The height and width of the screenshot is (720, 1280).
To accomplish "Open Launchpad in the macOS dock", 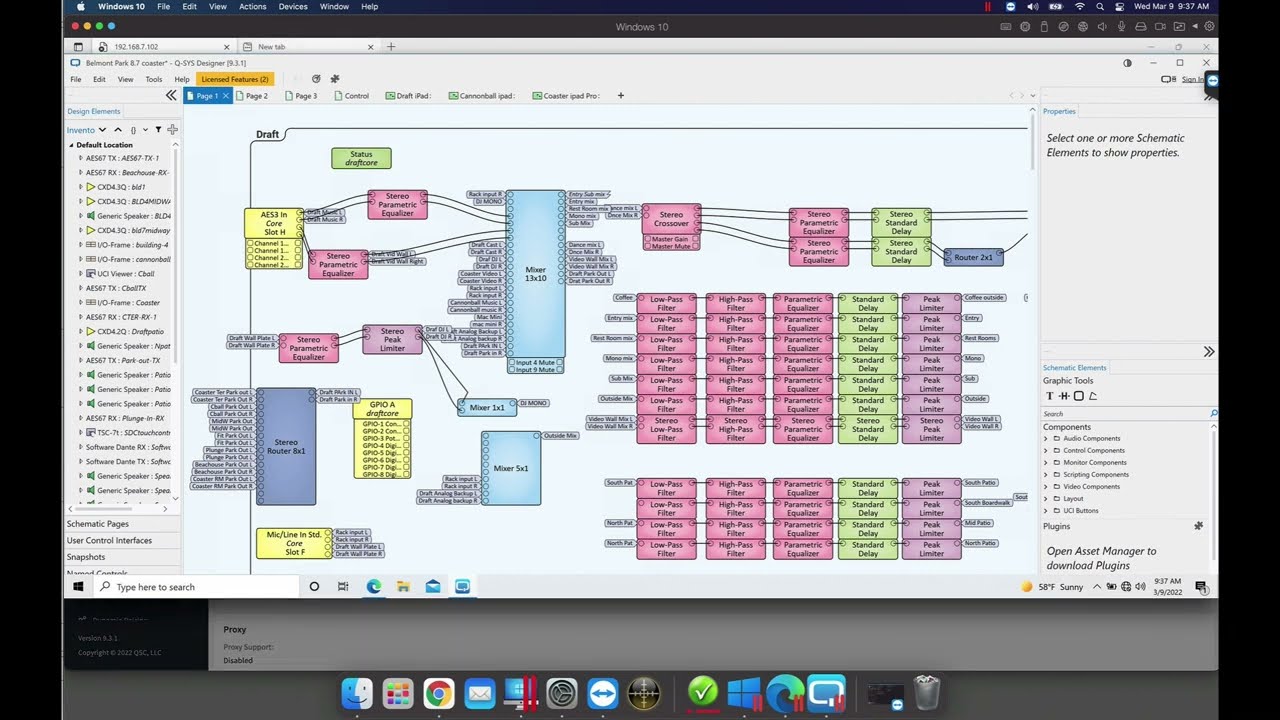I will [x=398, y=693].
